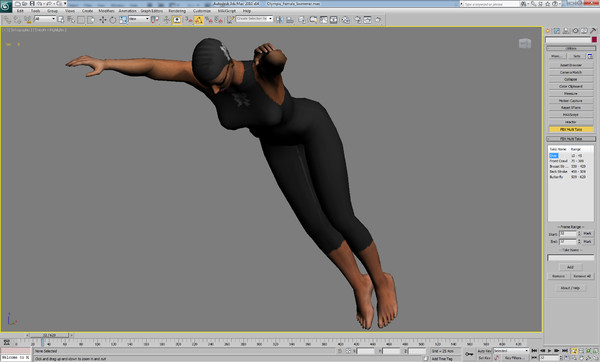Click Select and Link tool
The height and width of the screenshot is (362, 600).
pyautogui.click(x=7, y=20)
